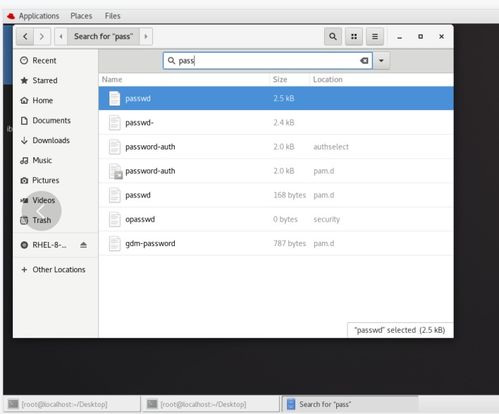This screenshot has width=499, height=414.
Task: Expand the search filter dropdown arrow
Action: tap(381, 61)
